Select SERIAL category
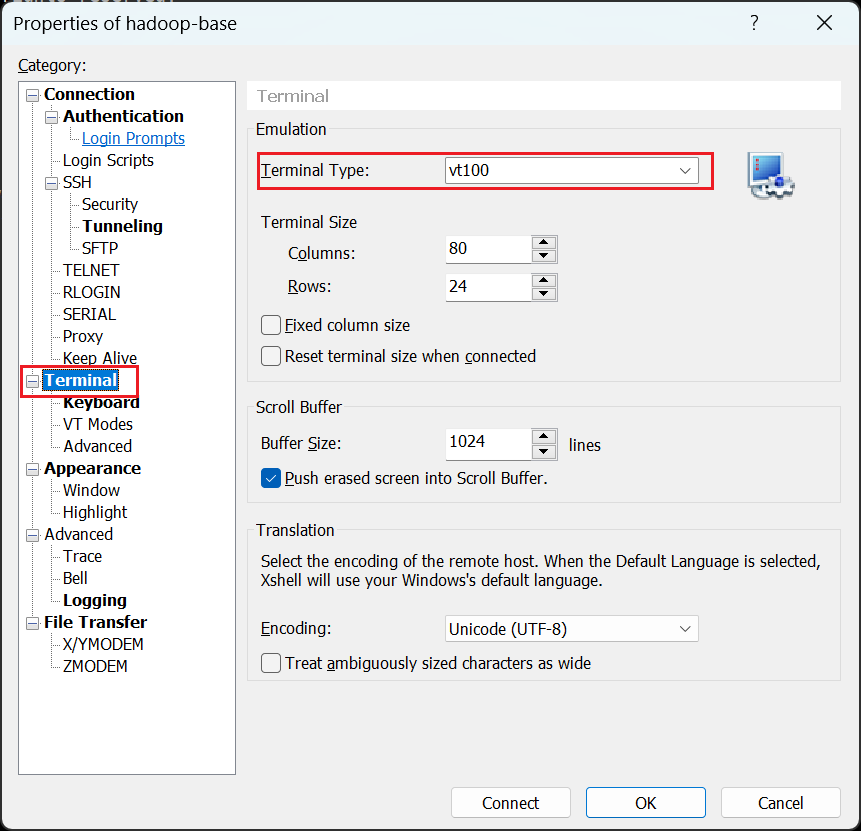This screenshot has width=861, height=831. 90,314
